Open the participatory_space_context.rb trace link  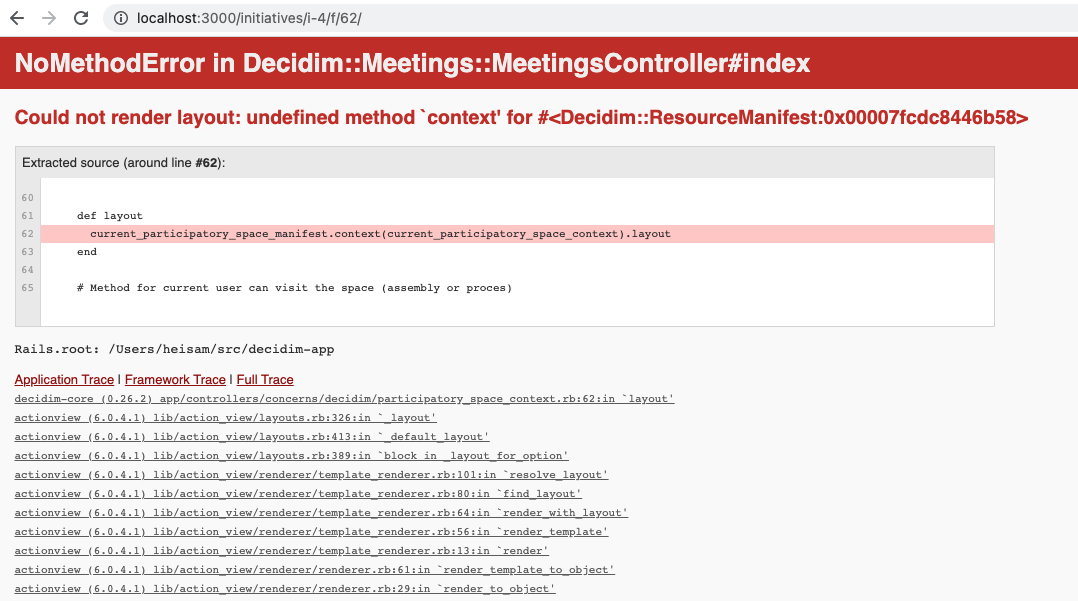pos(344,398)
